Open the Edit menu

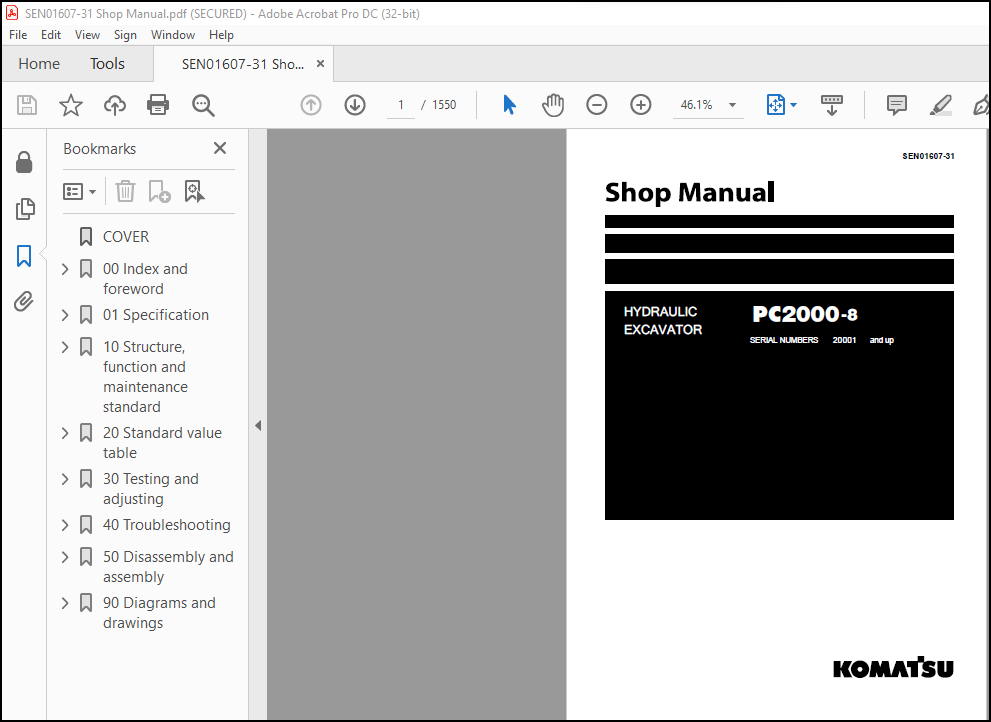pyautogui.click(x=51, y=35)
